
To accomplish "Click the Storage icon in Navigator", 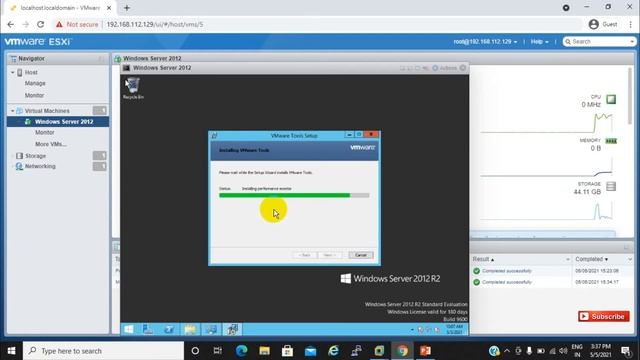I will 19,156.
